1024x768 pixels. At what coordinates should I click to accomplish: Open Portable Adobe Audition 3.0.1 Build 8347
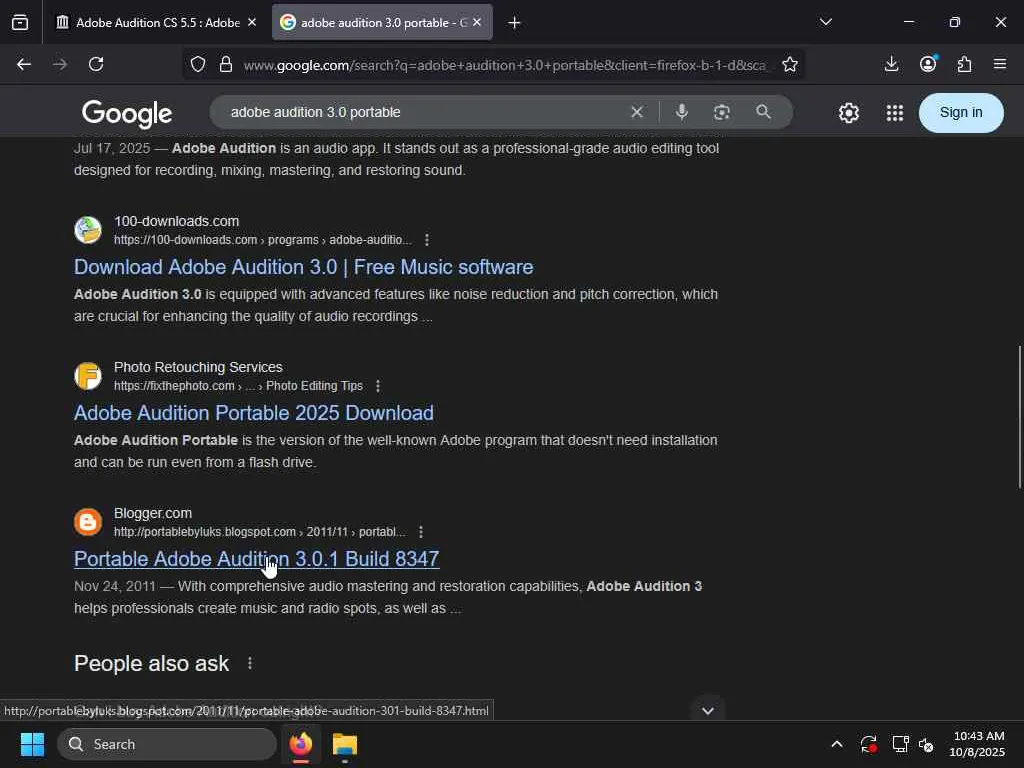coord(257,559)
